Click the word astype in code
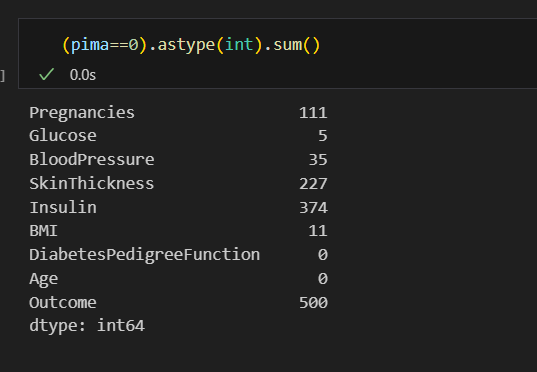 (x=186, y=45)
